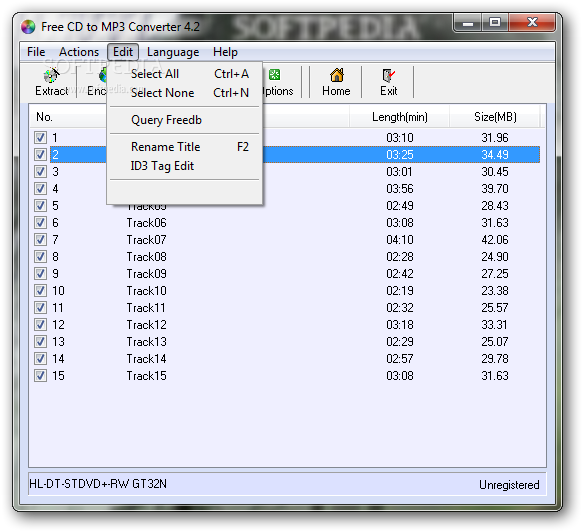
Task: Uncheck track 8 checkbox
Action: click(x=40, y=257)
